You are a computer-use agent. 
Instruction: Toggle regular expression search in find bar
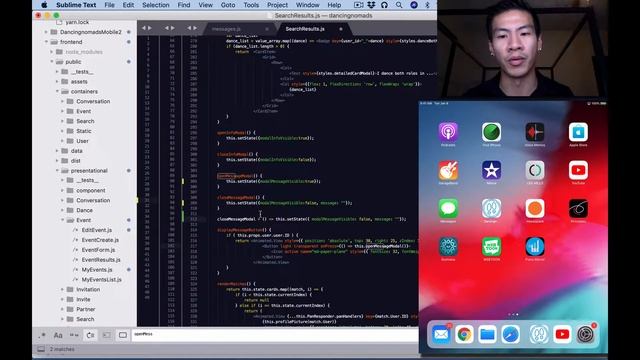click(x=42, y=336)
